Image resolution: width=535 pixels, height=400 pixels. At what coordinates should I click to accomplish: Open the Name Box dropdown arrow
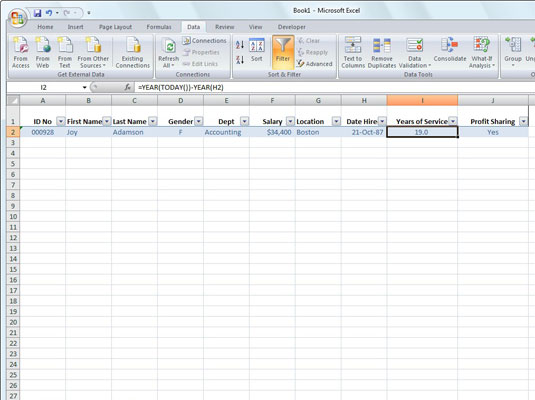(84, 87)
